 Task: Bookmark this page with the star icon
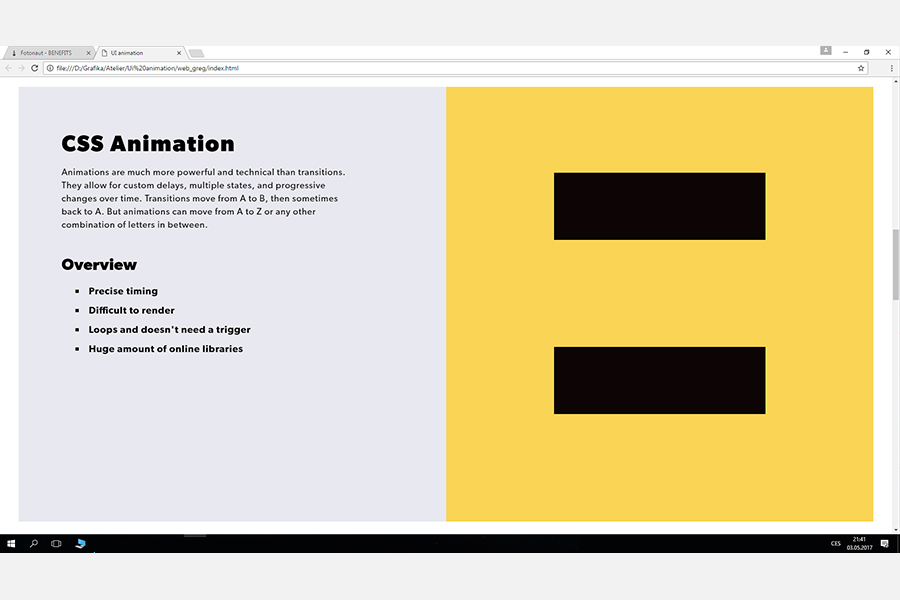(x=861, y=68)
